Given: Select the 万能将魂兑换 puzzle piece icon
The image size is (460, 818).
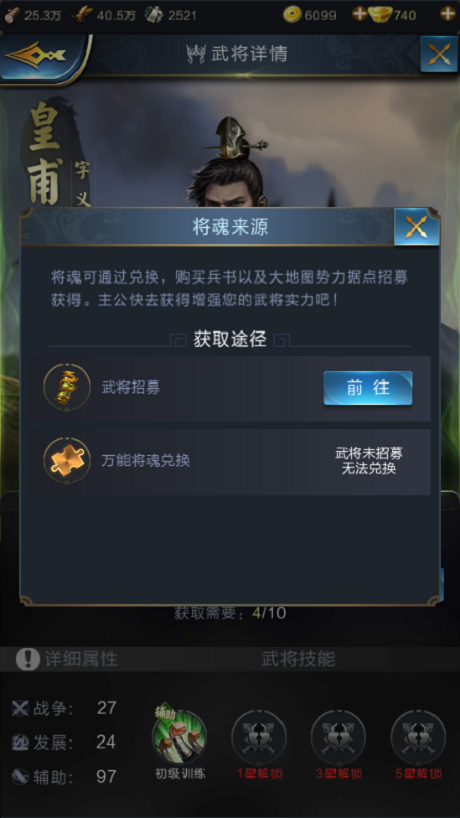Looking at the screenshot, I should (x=67, y=461).
